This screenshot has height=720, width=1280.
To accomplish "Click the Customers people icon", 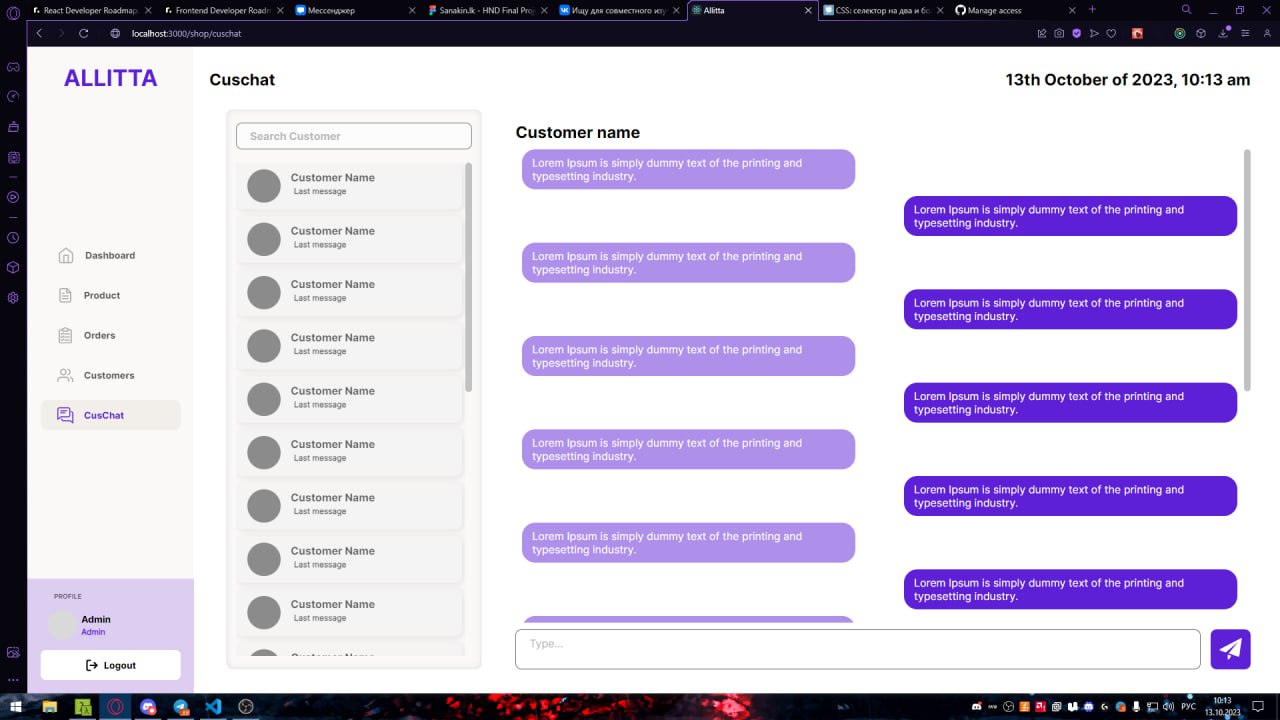I will 65,376.
